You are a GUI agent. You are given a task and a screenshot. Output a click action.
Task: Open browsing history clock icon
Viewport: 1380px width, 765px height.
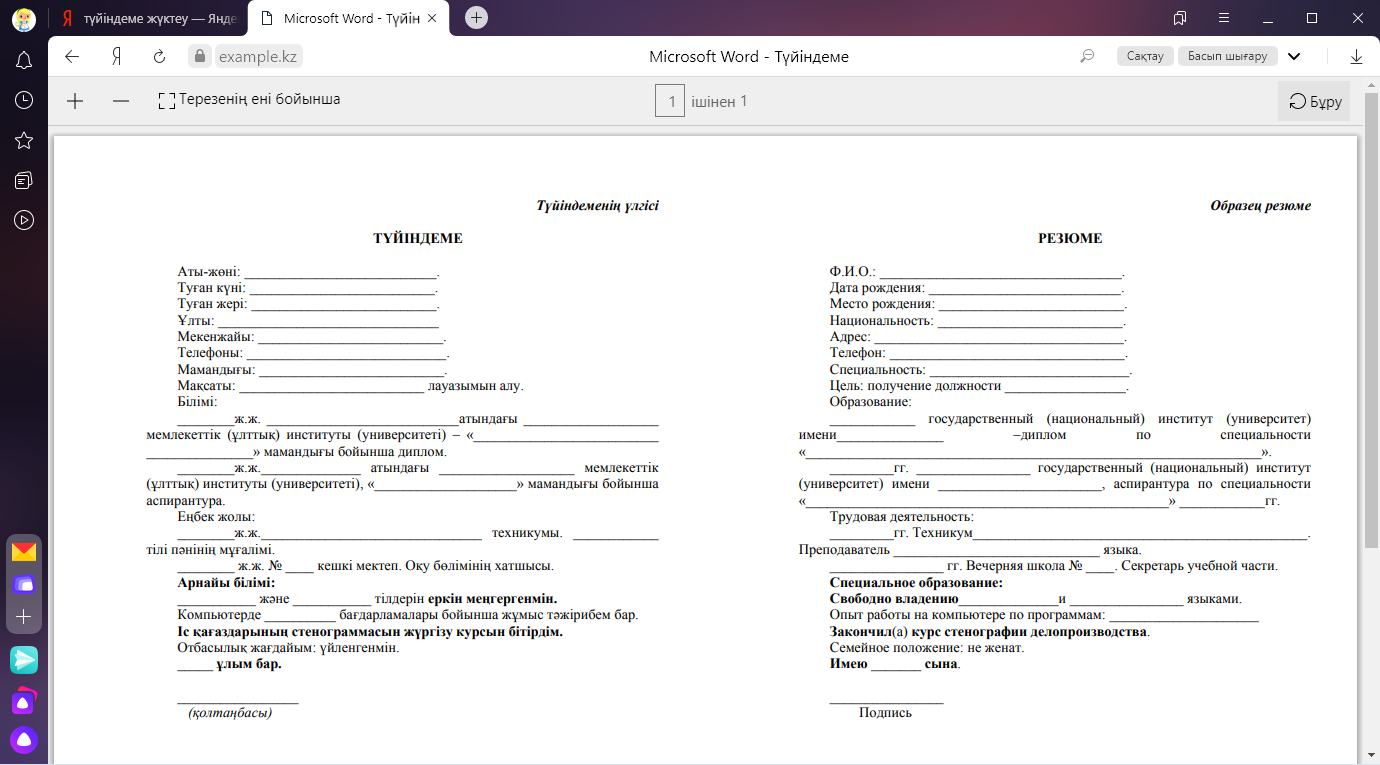pos(24,100)
